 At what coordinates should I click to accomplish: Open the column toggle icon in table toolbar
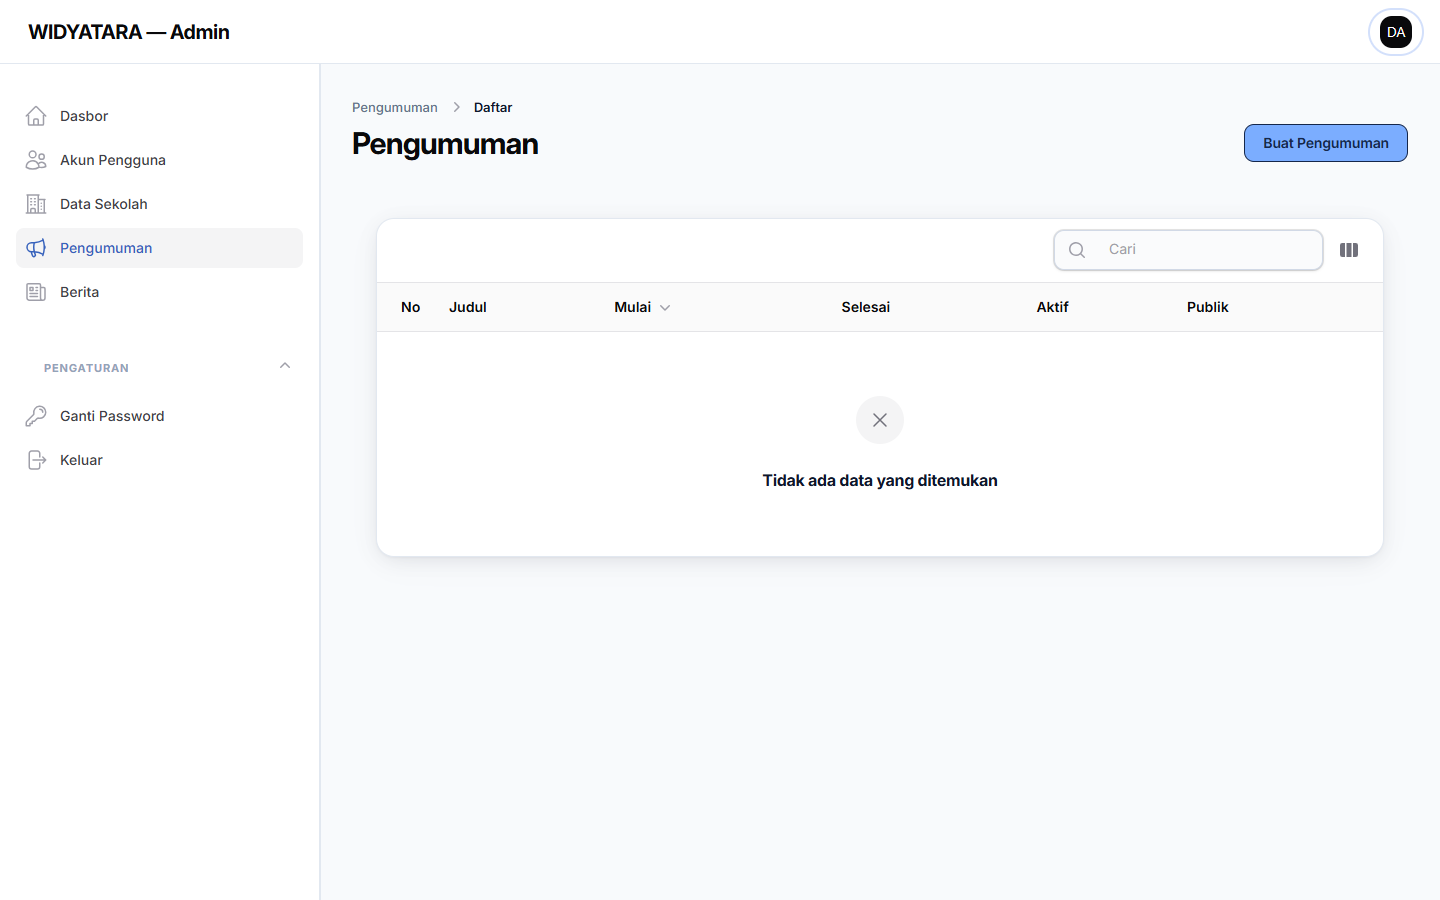(1349, 250)
